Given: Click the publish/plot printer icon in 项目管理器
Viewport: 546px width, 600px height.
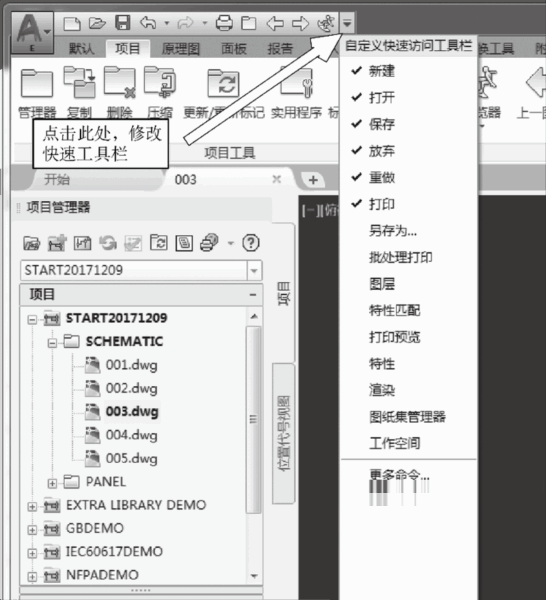Looking at the screenshot, I should (x=209, y=243).
